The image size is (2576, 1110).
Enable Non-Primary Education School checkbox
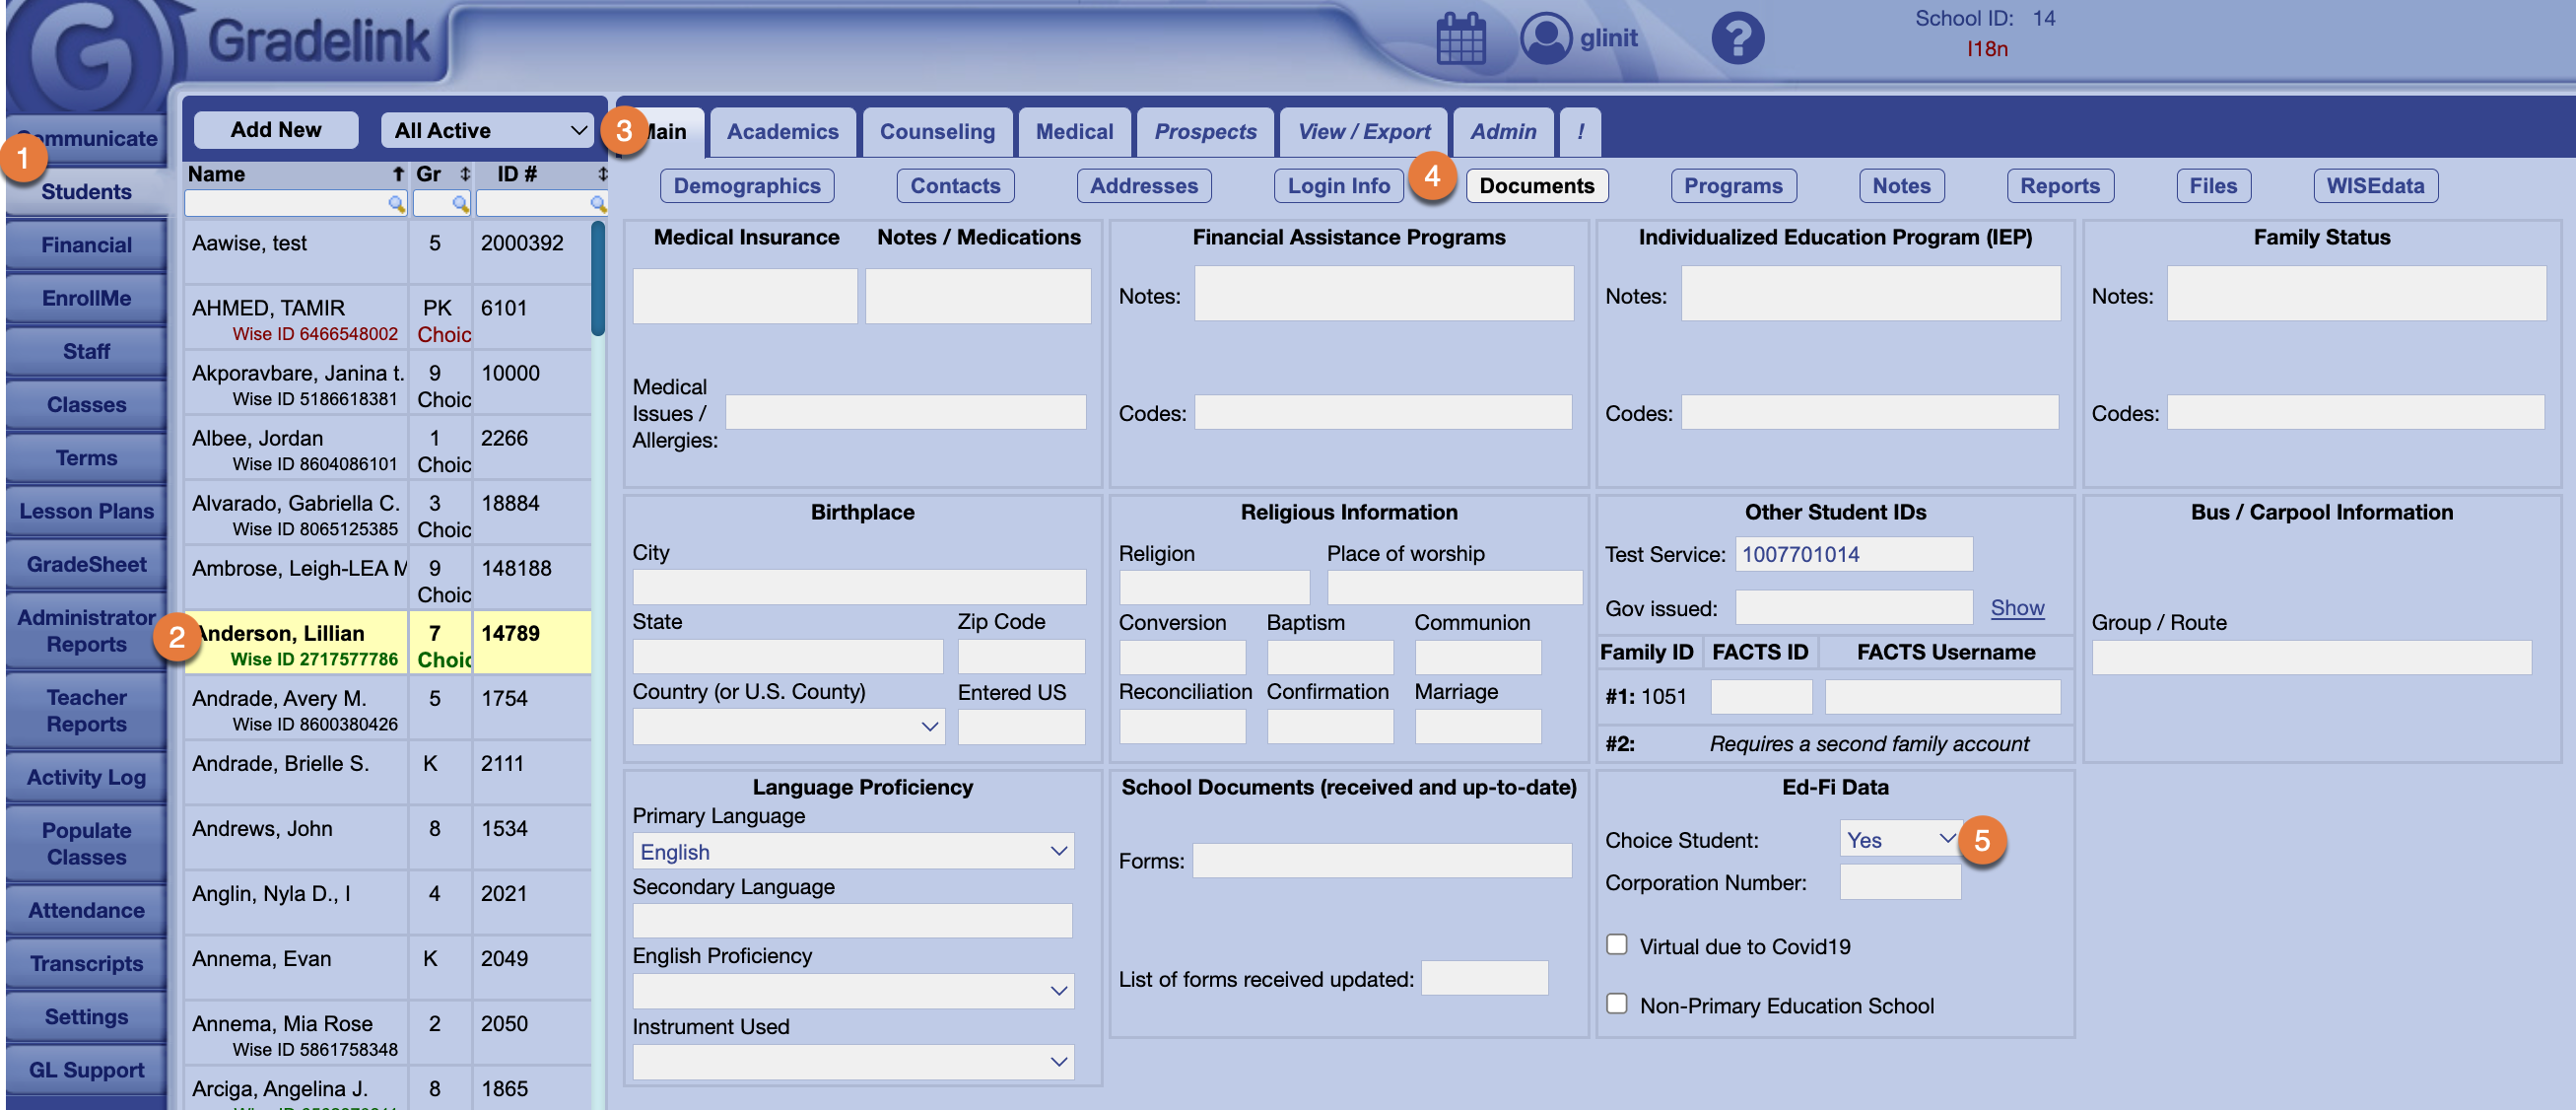1616,1004
